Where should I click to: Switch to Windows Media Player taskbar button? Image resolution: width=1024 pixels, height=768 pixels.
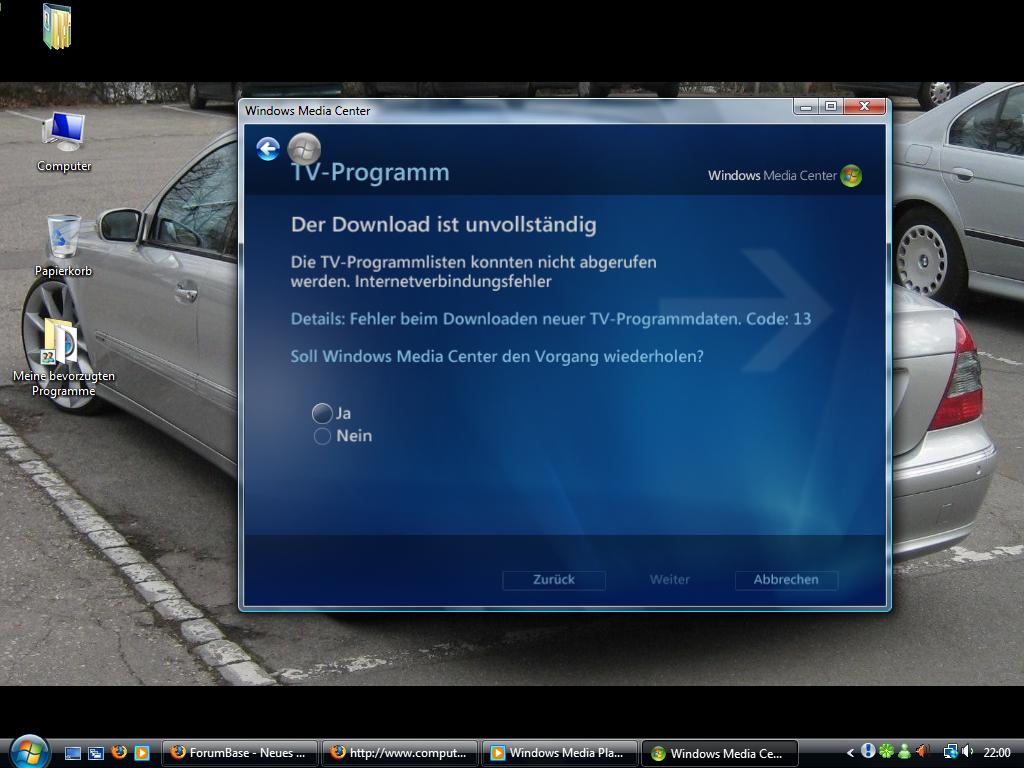560,753
